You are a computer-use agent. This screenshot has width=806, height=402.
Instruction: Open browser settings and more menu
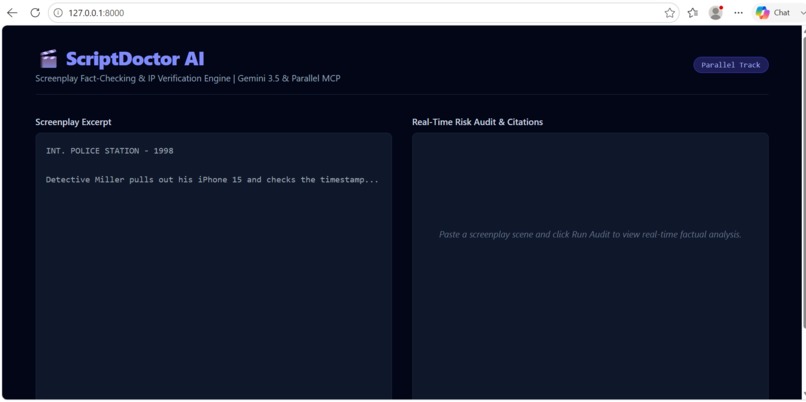click(x=738, y=13)
